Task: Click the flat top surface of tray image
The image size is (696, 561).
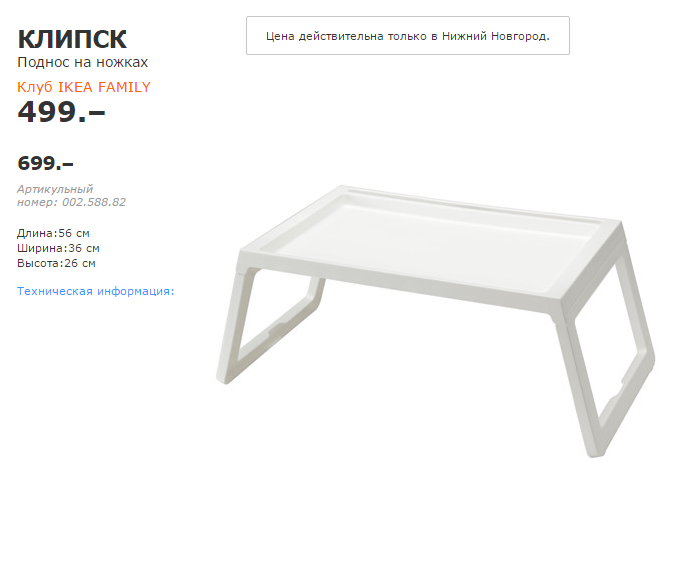Action: pyautogui.click(x=426, y=242)
